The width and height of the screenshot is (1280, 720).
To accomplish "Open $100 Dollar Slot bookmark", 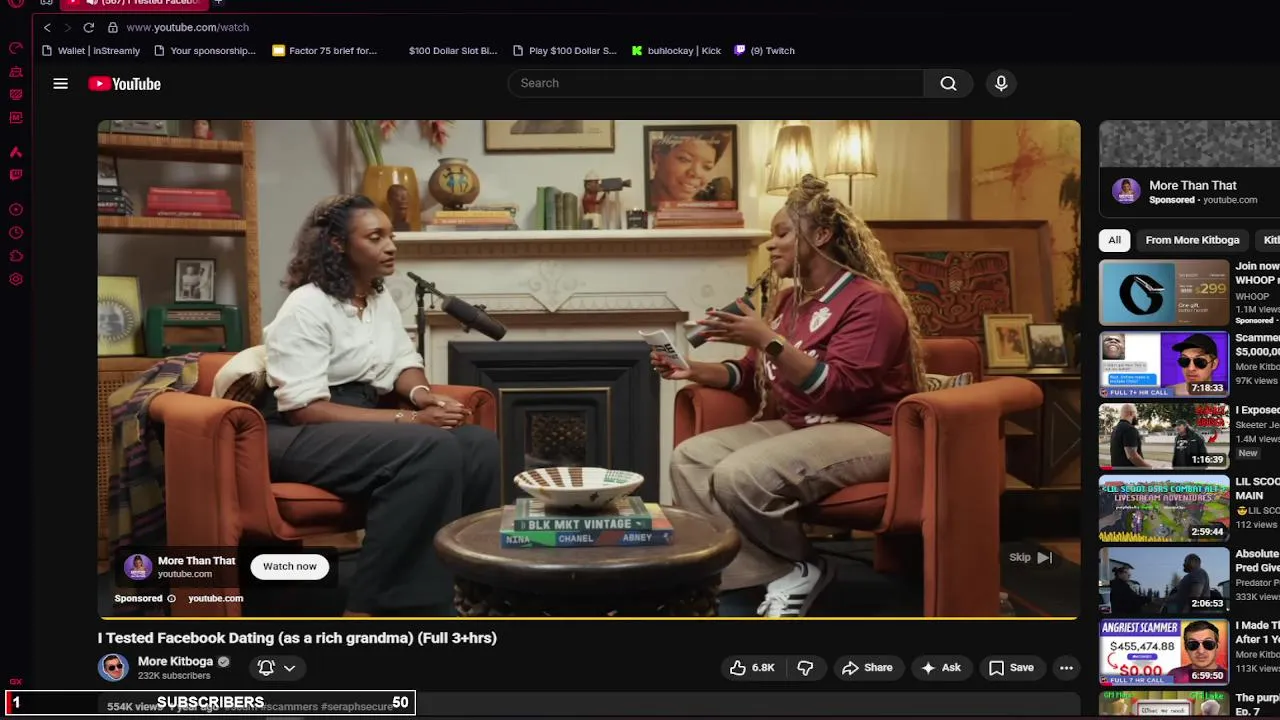I will (x=452, y=50).
